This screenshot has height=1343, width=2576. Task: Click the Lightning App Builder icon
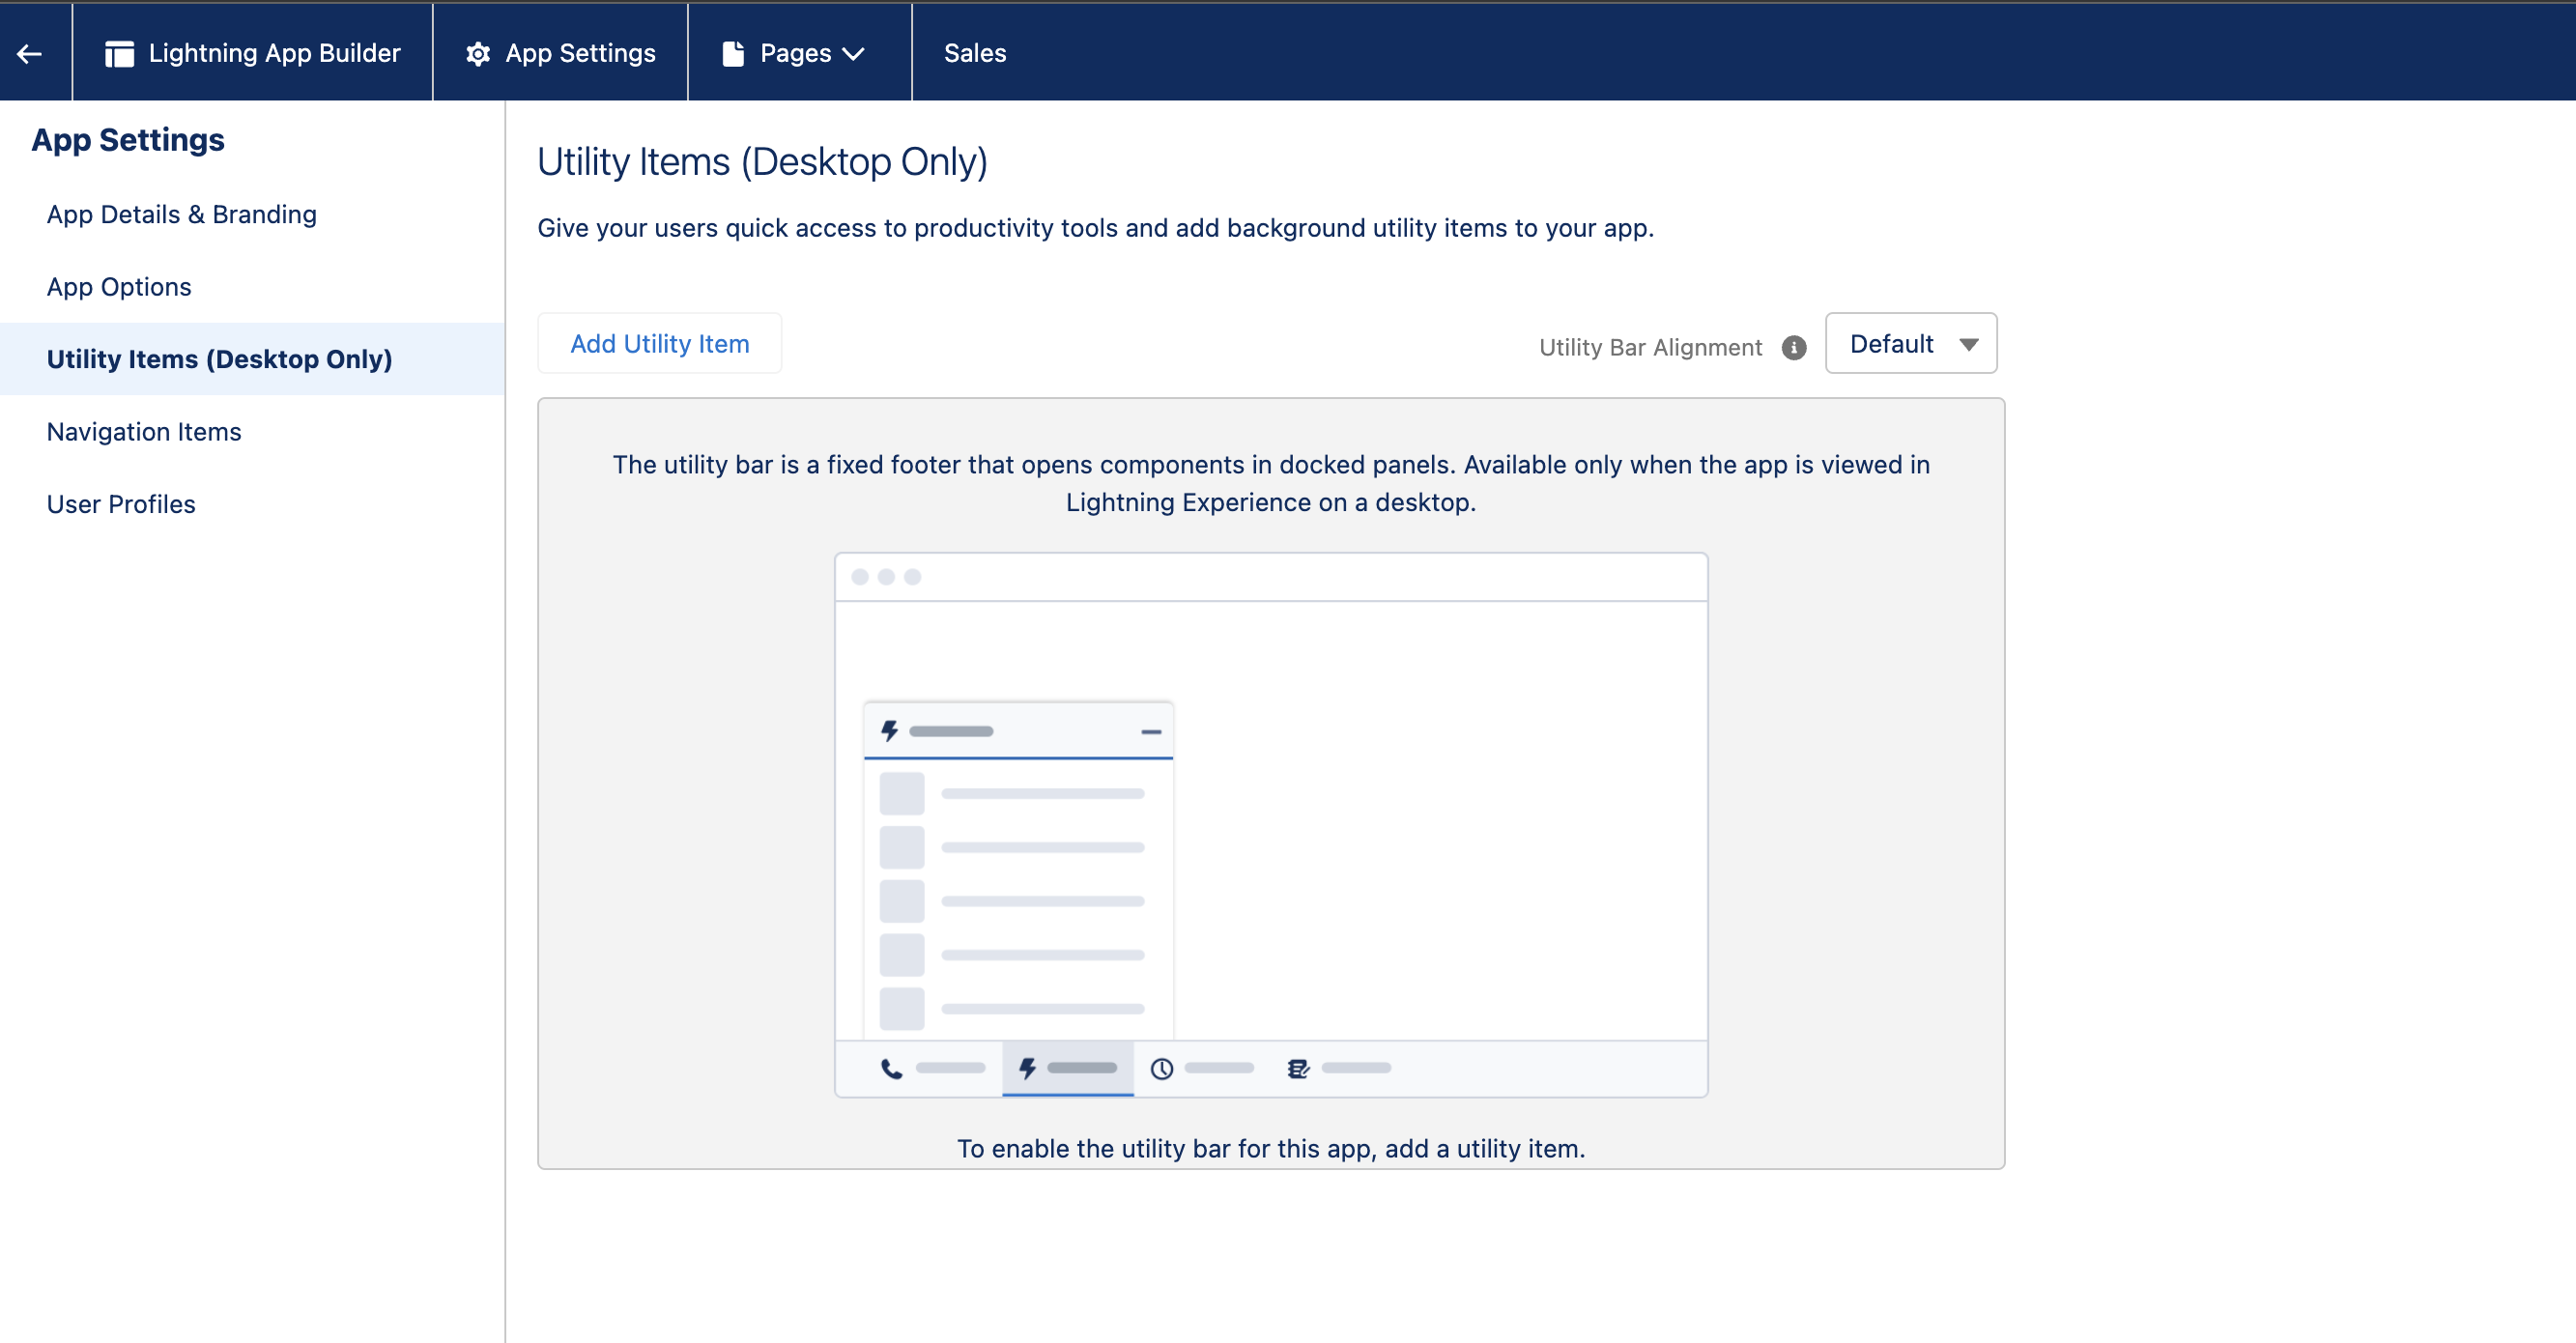119,53
